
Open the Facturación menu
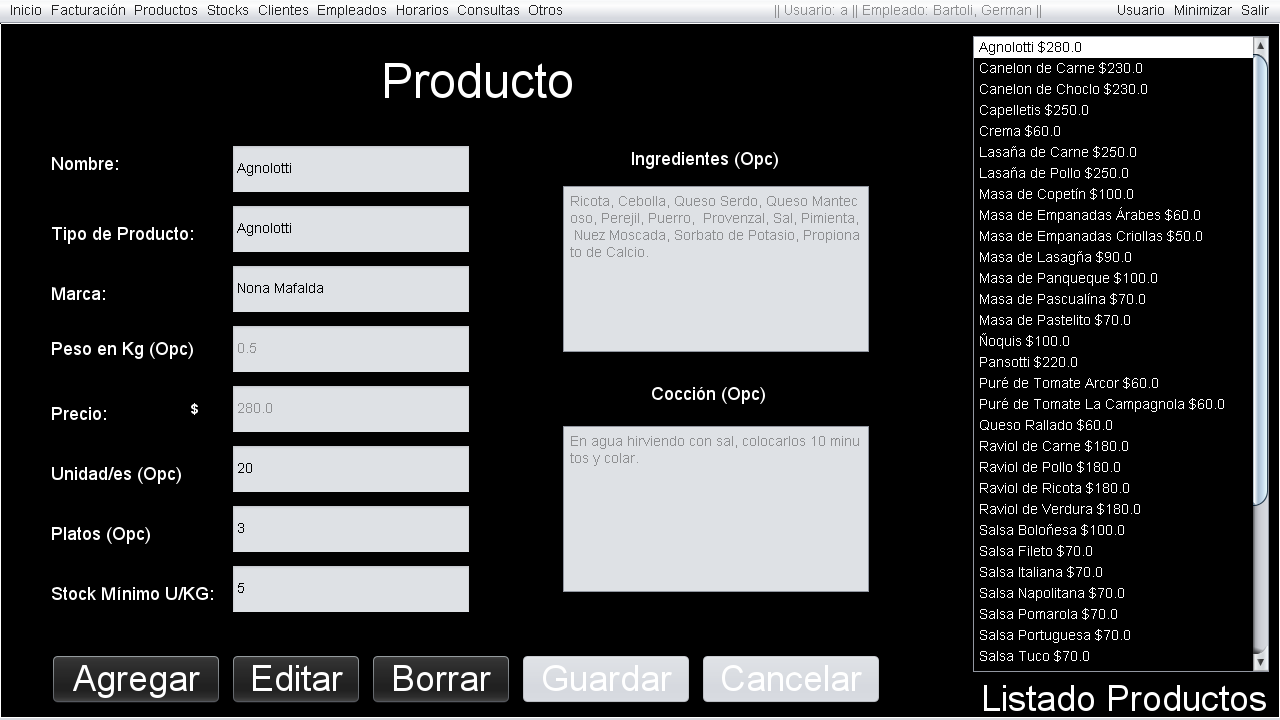tap(87, 10)
